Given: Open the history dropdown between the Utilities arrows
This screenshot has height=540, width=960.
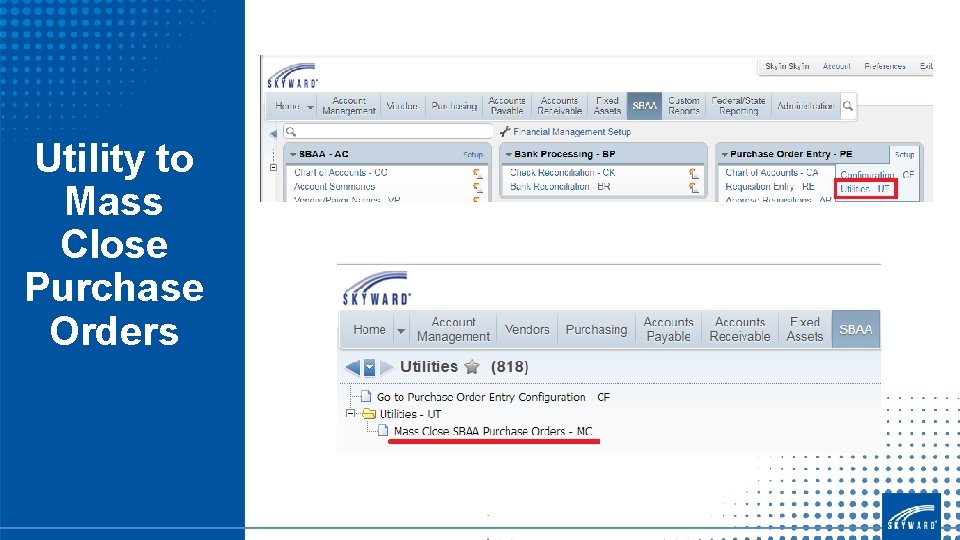Looking at the screenshot, I should point(369,367).
